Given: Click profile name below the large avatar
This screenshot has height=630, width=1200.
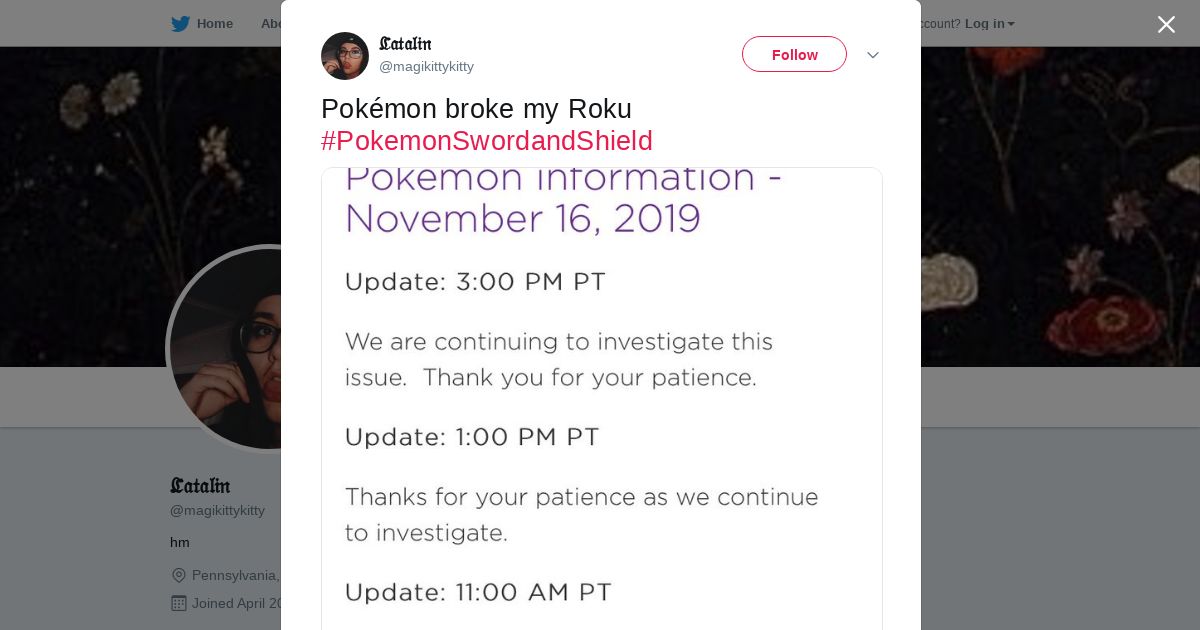Looking at the screenshot, I should coord(200,486).
